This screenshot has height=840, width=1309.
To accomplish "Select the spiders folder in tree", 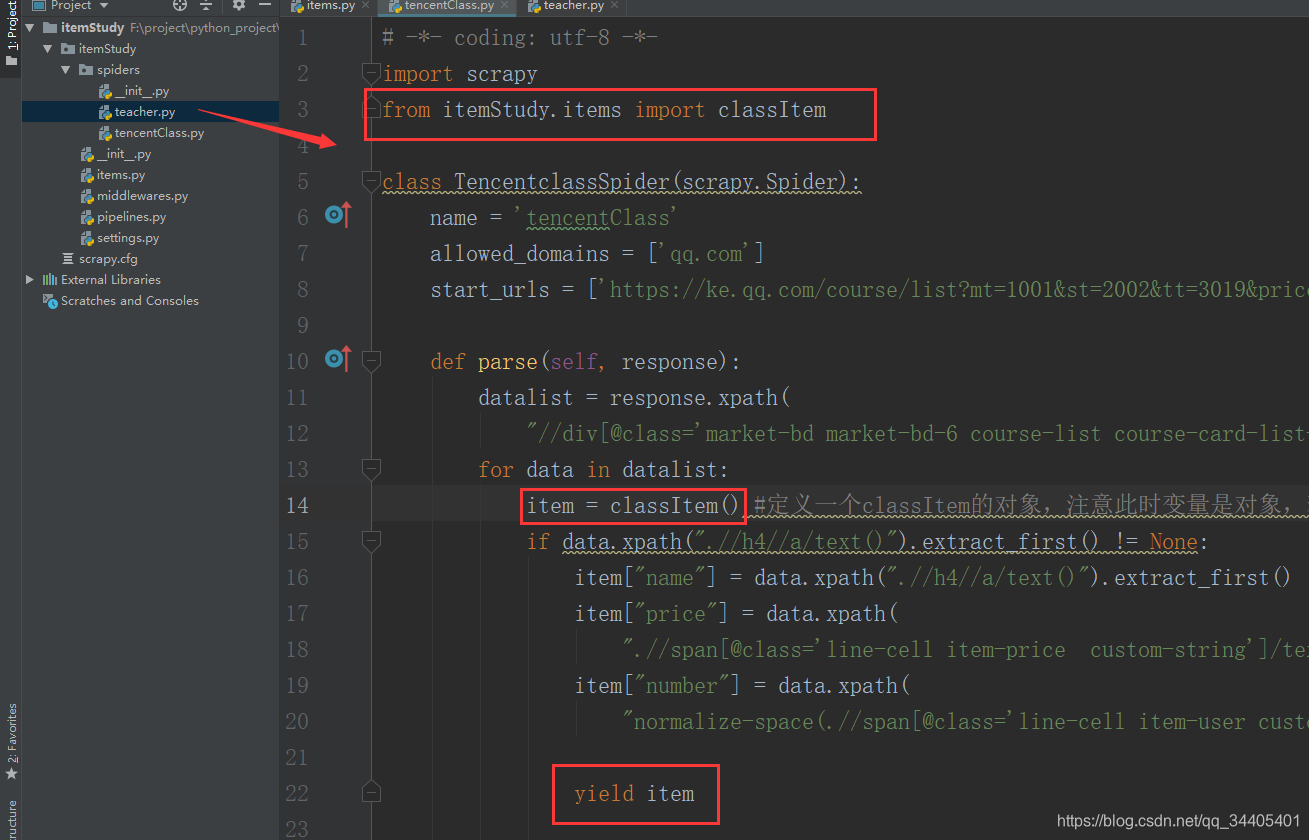I will (x=118, y=70).
